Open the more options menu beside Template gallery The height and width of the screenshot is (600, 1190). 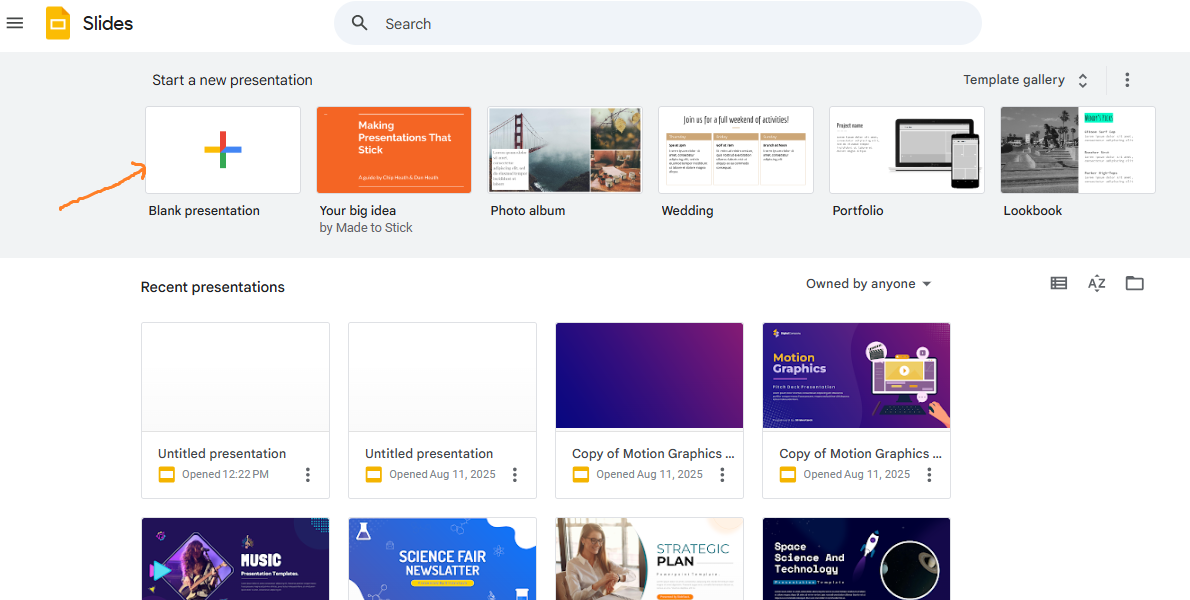point(1127,80)
